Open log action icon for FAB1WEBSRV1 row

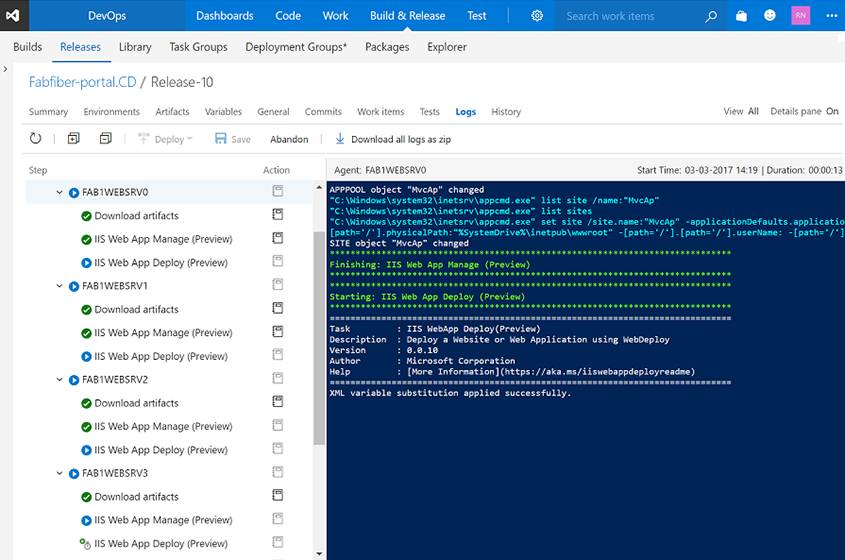278,284
